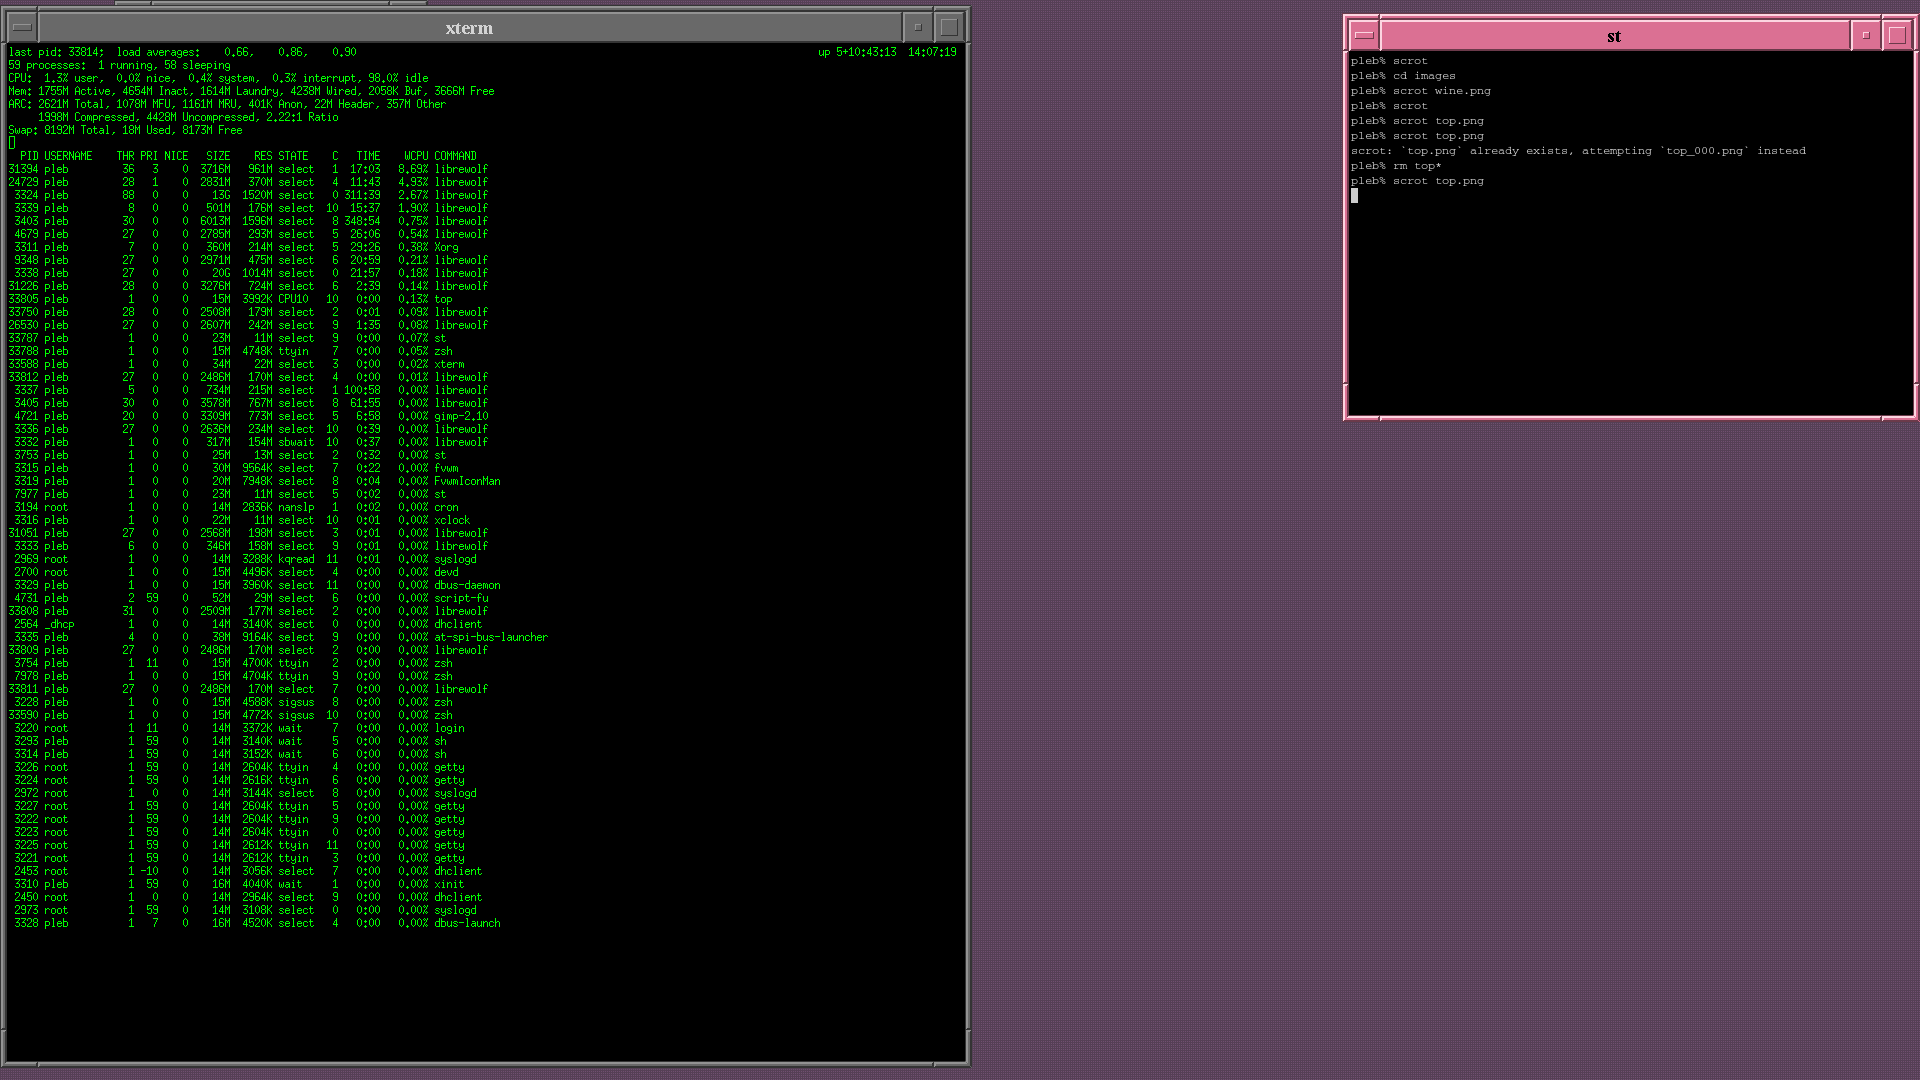Image resolution: width=1920 pixels, height=1080 pixels.
Task: Iconify the st window with small square button
Action: coord(1865,35)
